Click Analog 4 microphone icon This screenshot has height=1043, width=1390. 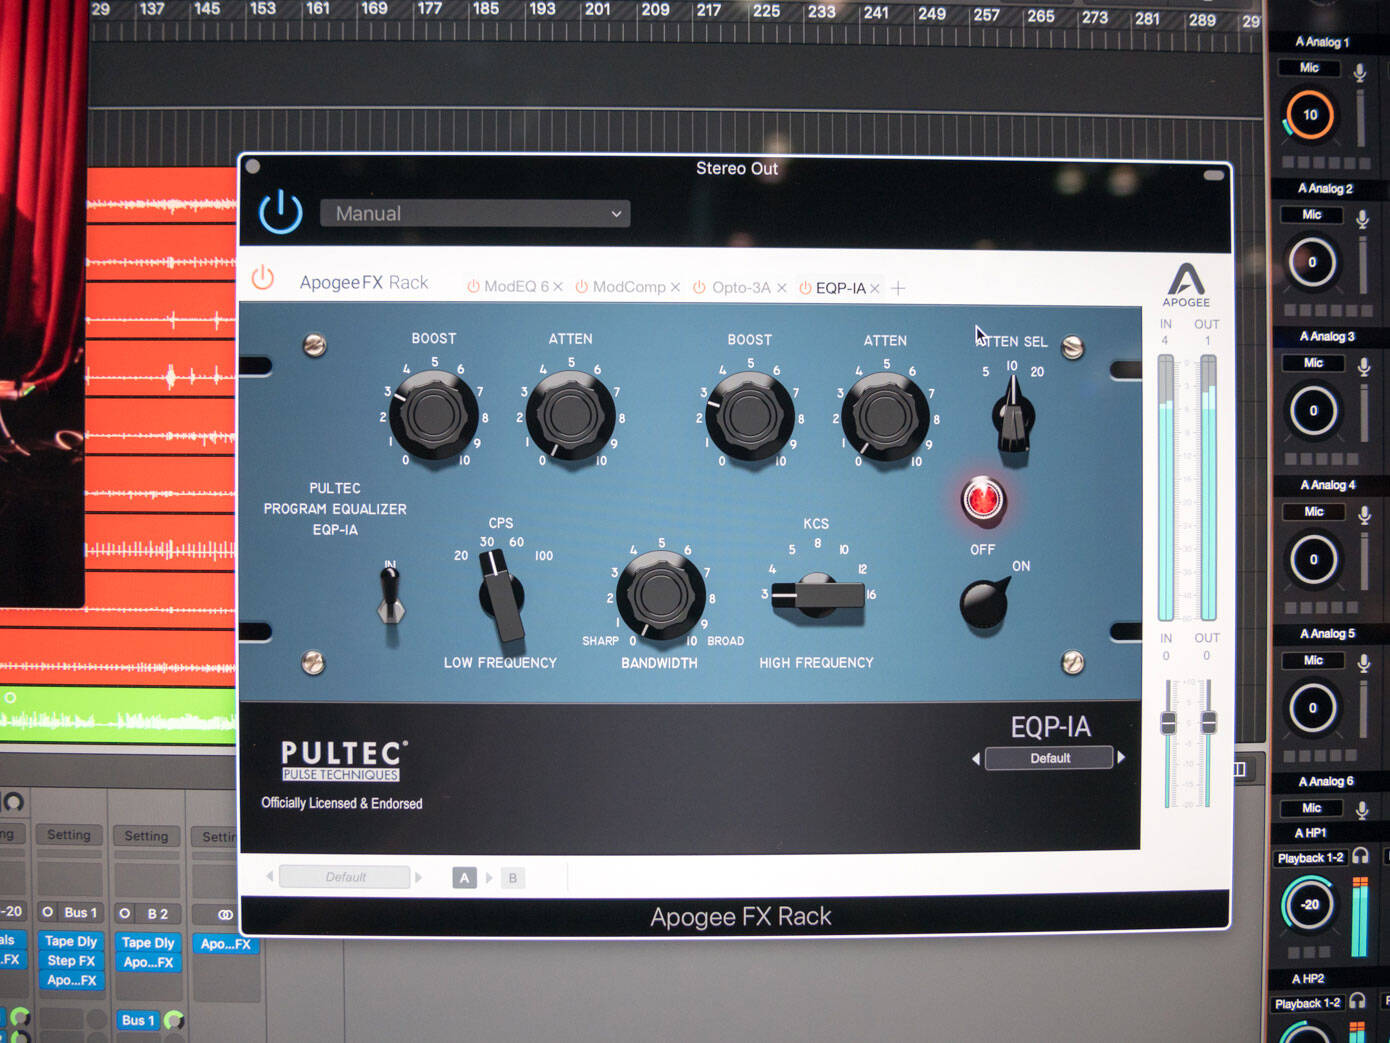point(1364,515)
